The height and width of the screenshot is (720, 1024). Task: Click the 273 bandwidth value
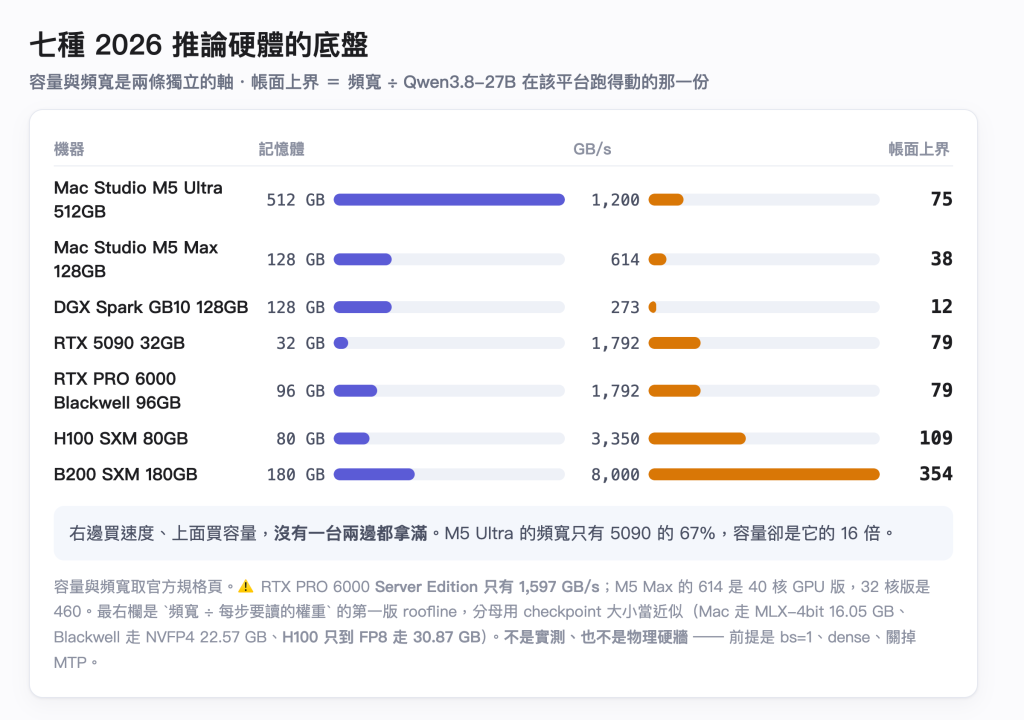point(625,307)
